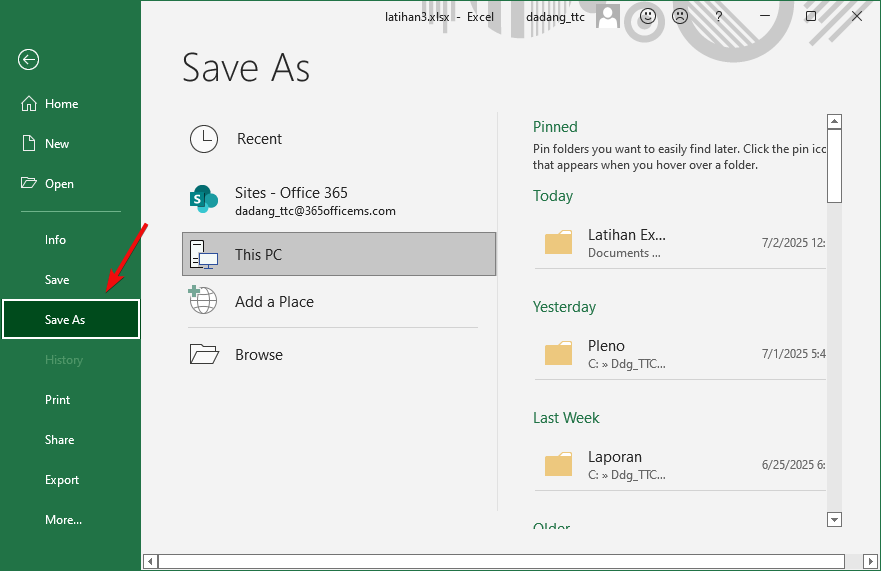Click the back arrow to exit backstage
The width and height of the screenshot is (881, 571).
(x=28, y=59)
